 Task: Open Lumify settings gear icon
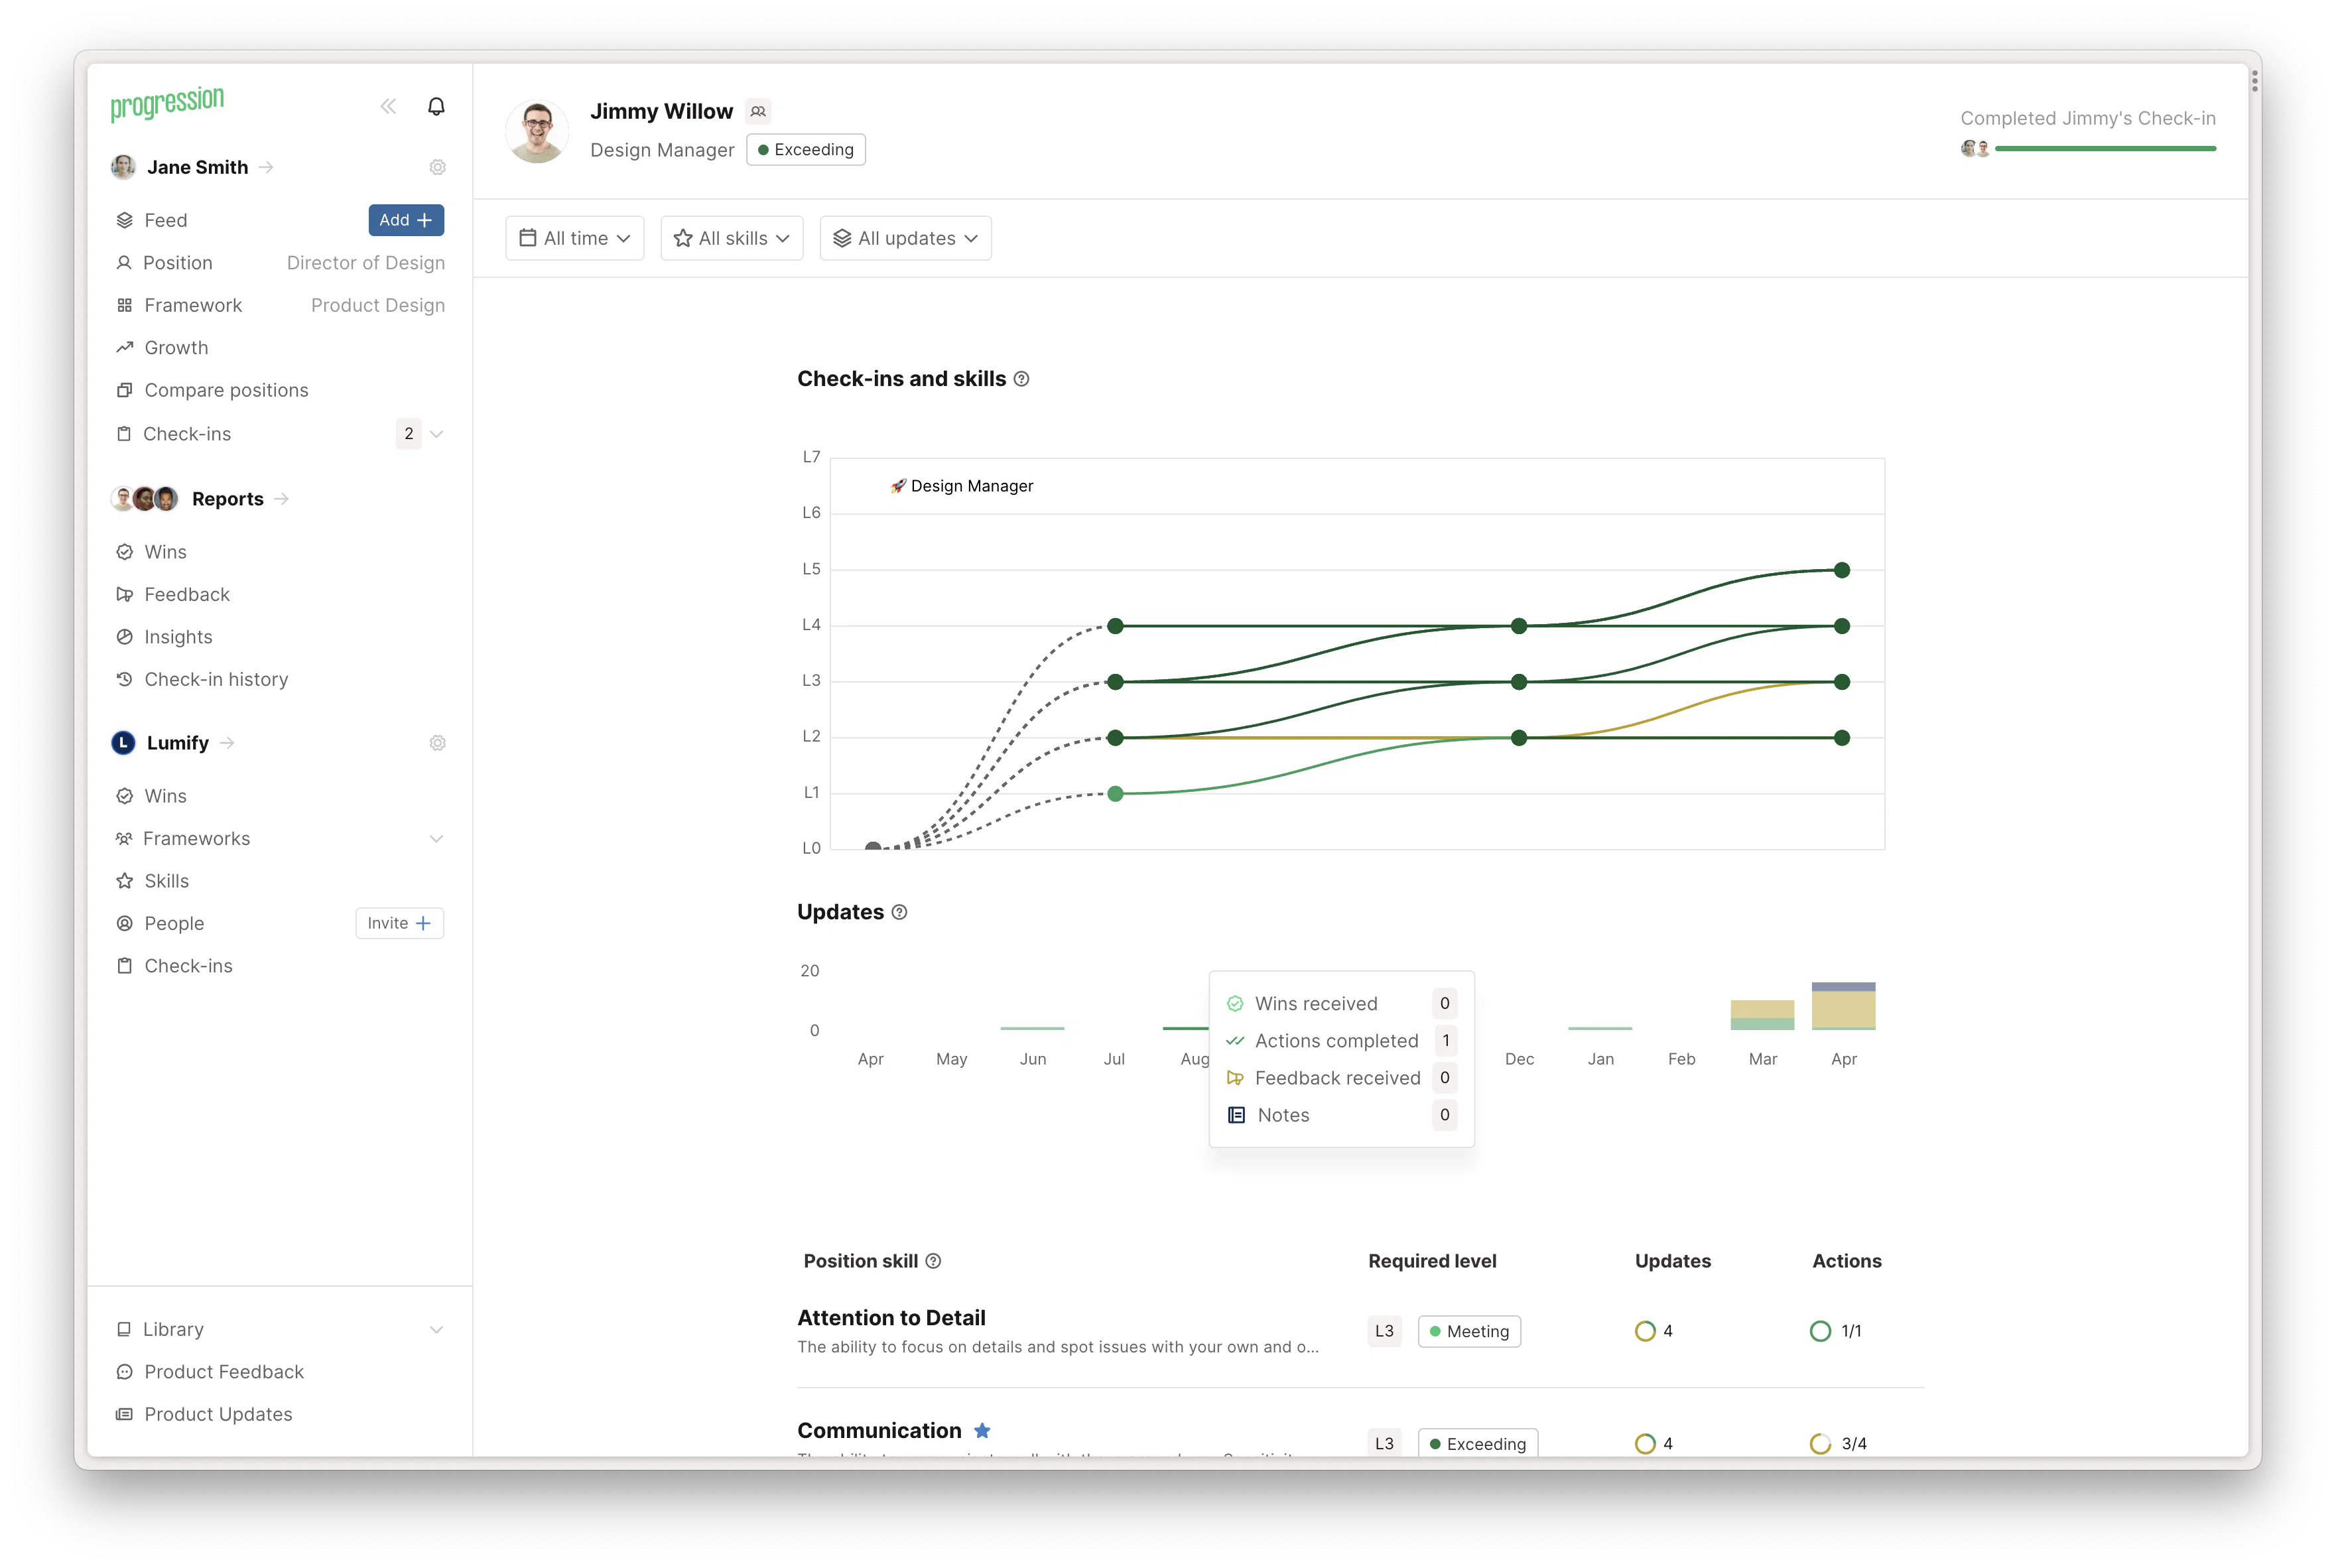point(437,743)
